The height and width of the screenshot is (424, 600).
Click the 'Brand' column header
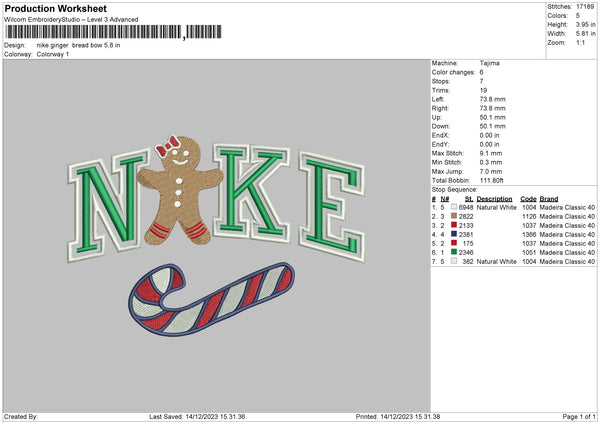coord(549,199)
